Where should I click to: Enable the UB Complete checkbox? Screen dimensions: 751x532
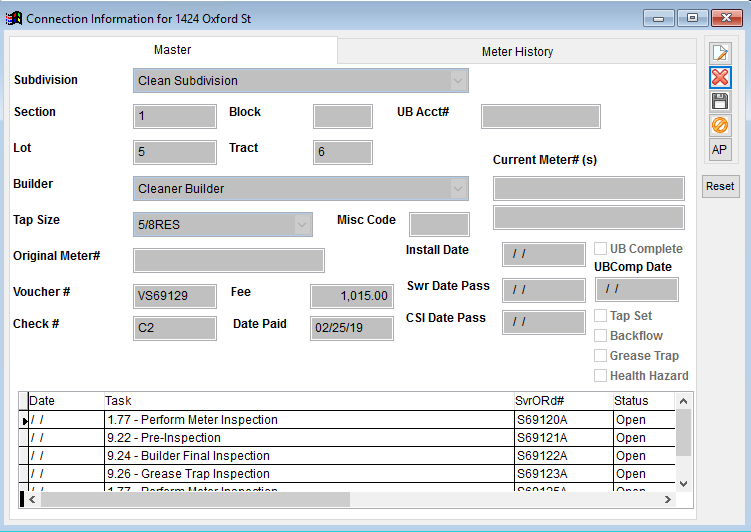pyautogui.click(x=601, y=249)
